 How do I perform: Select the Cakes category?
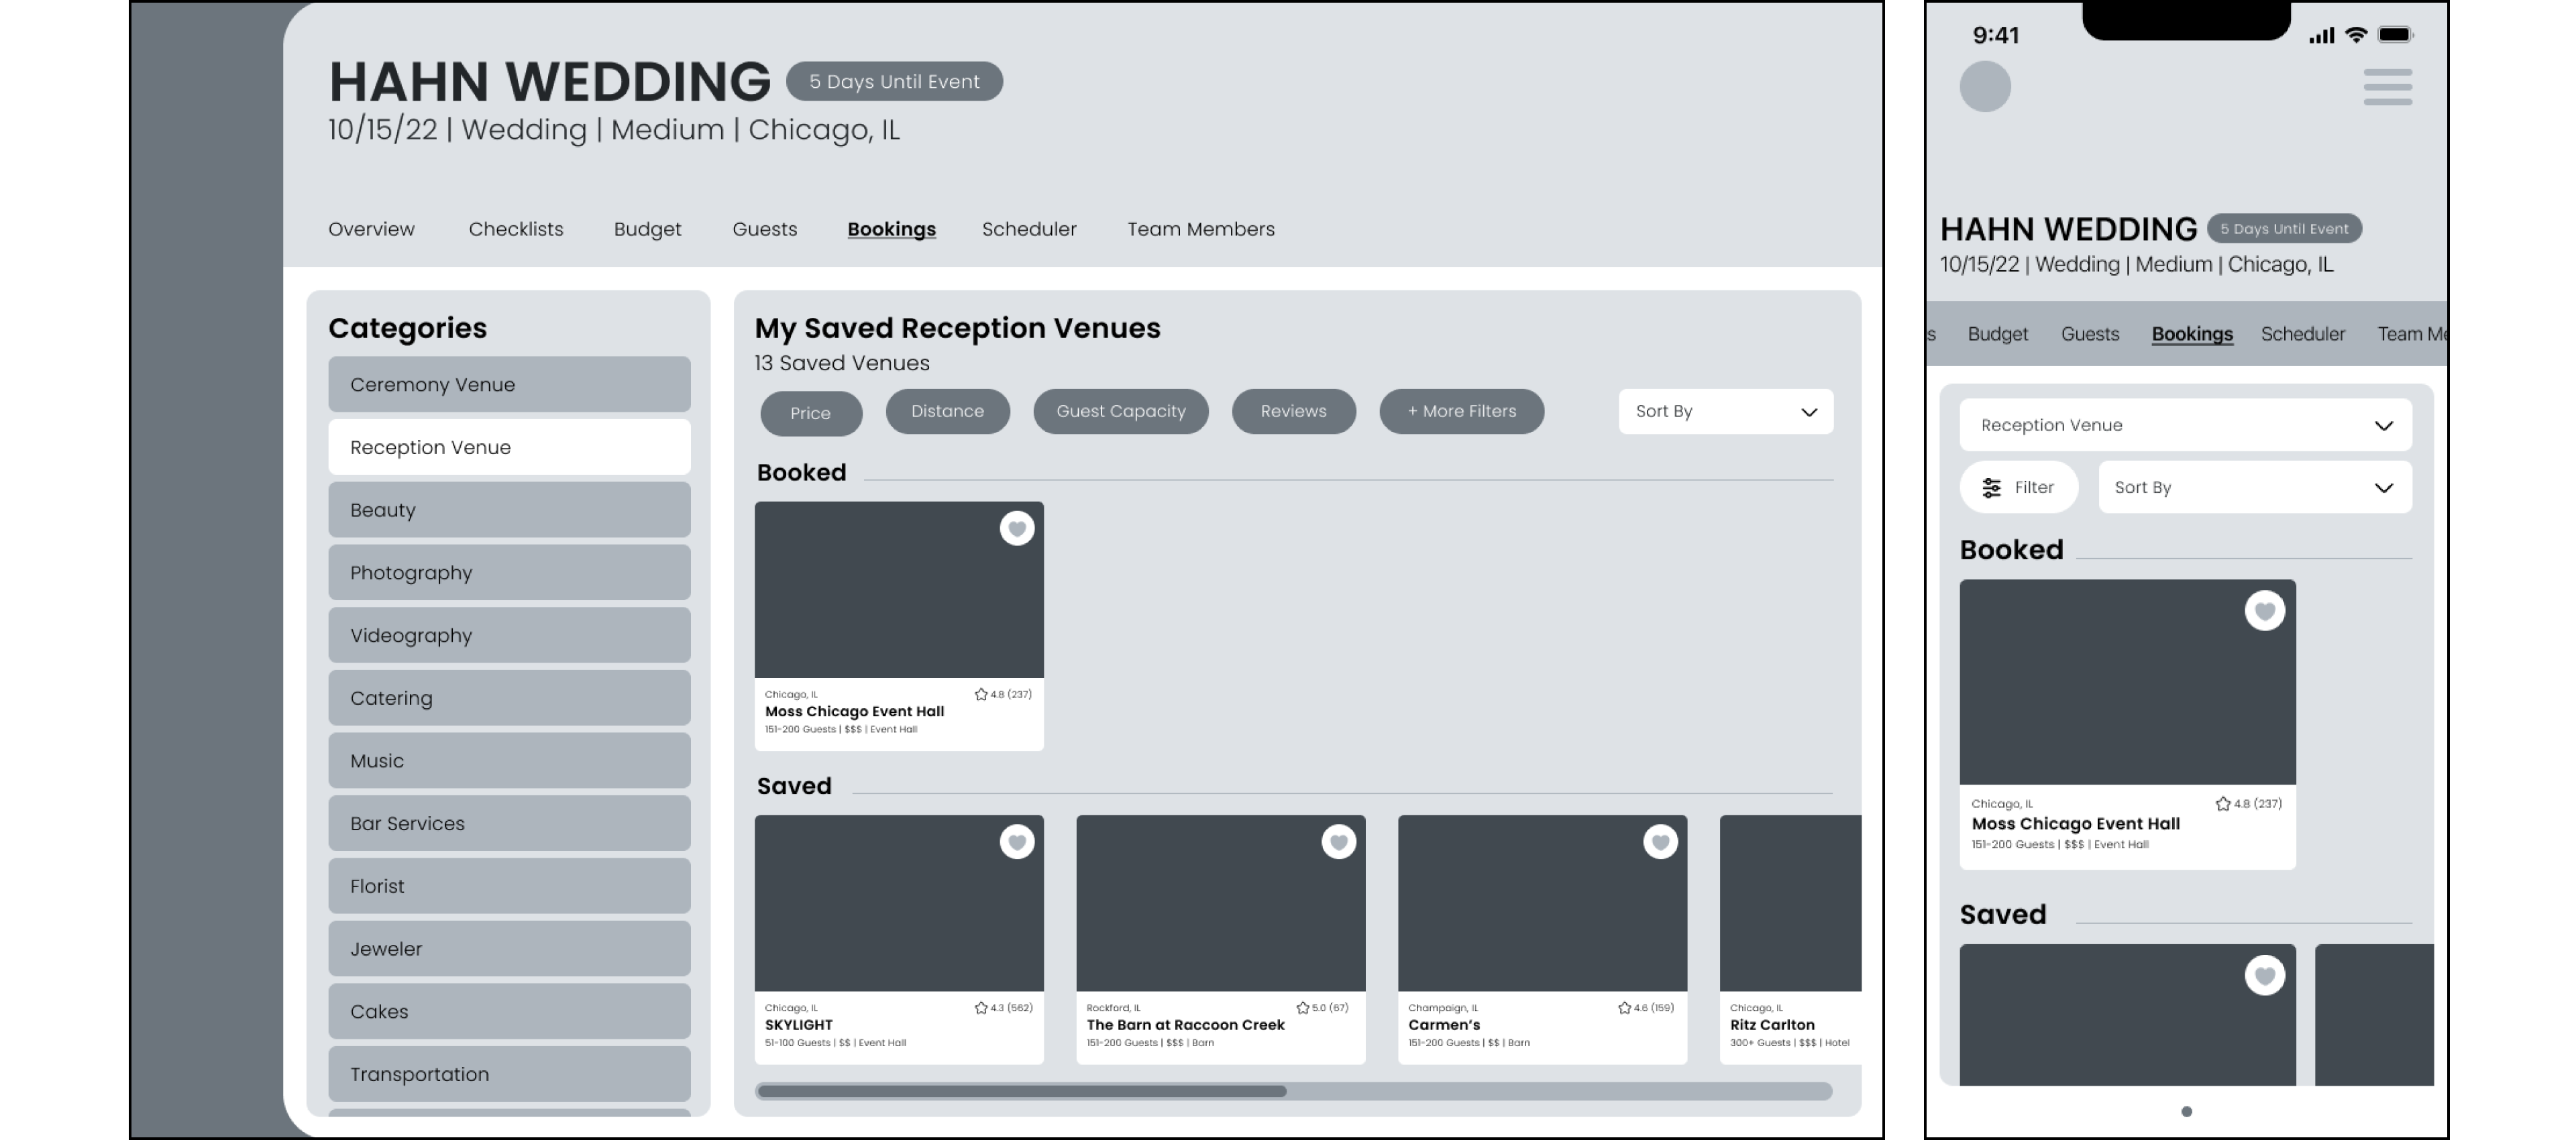click(509, 1012)
